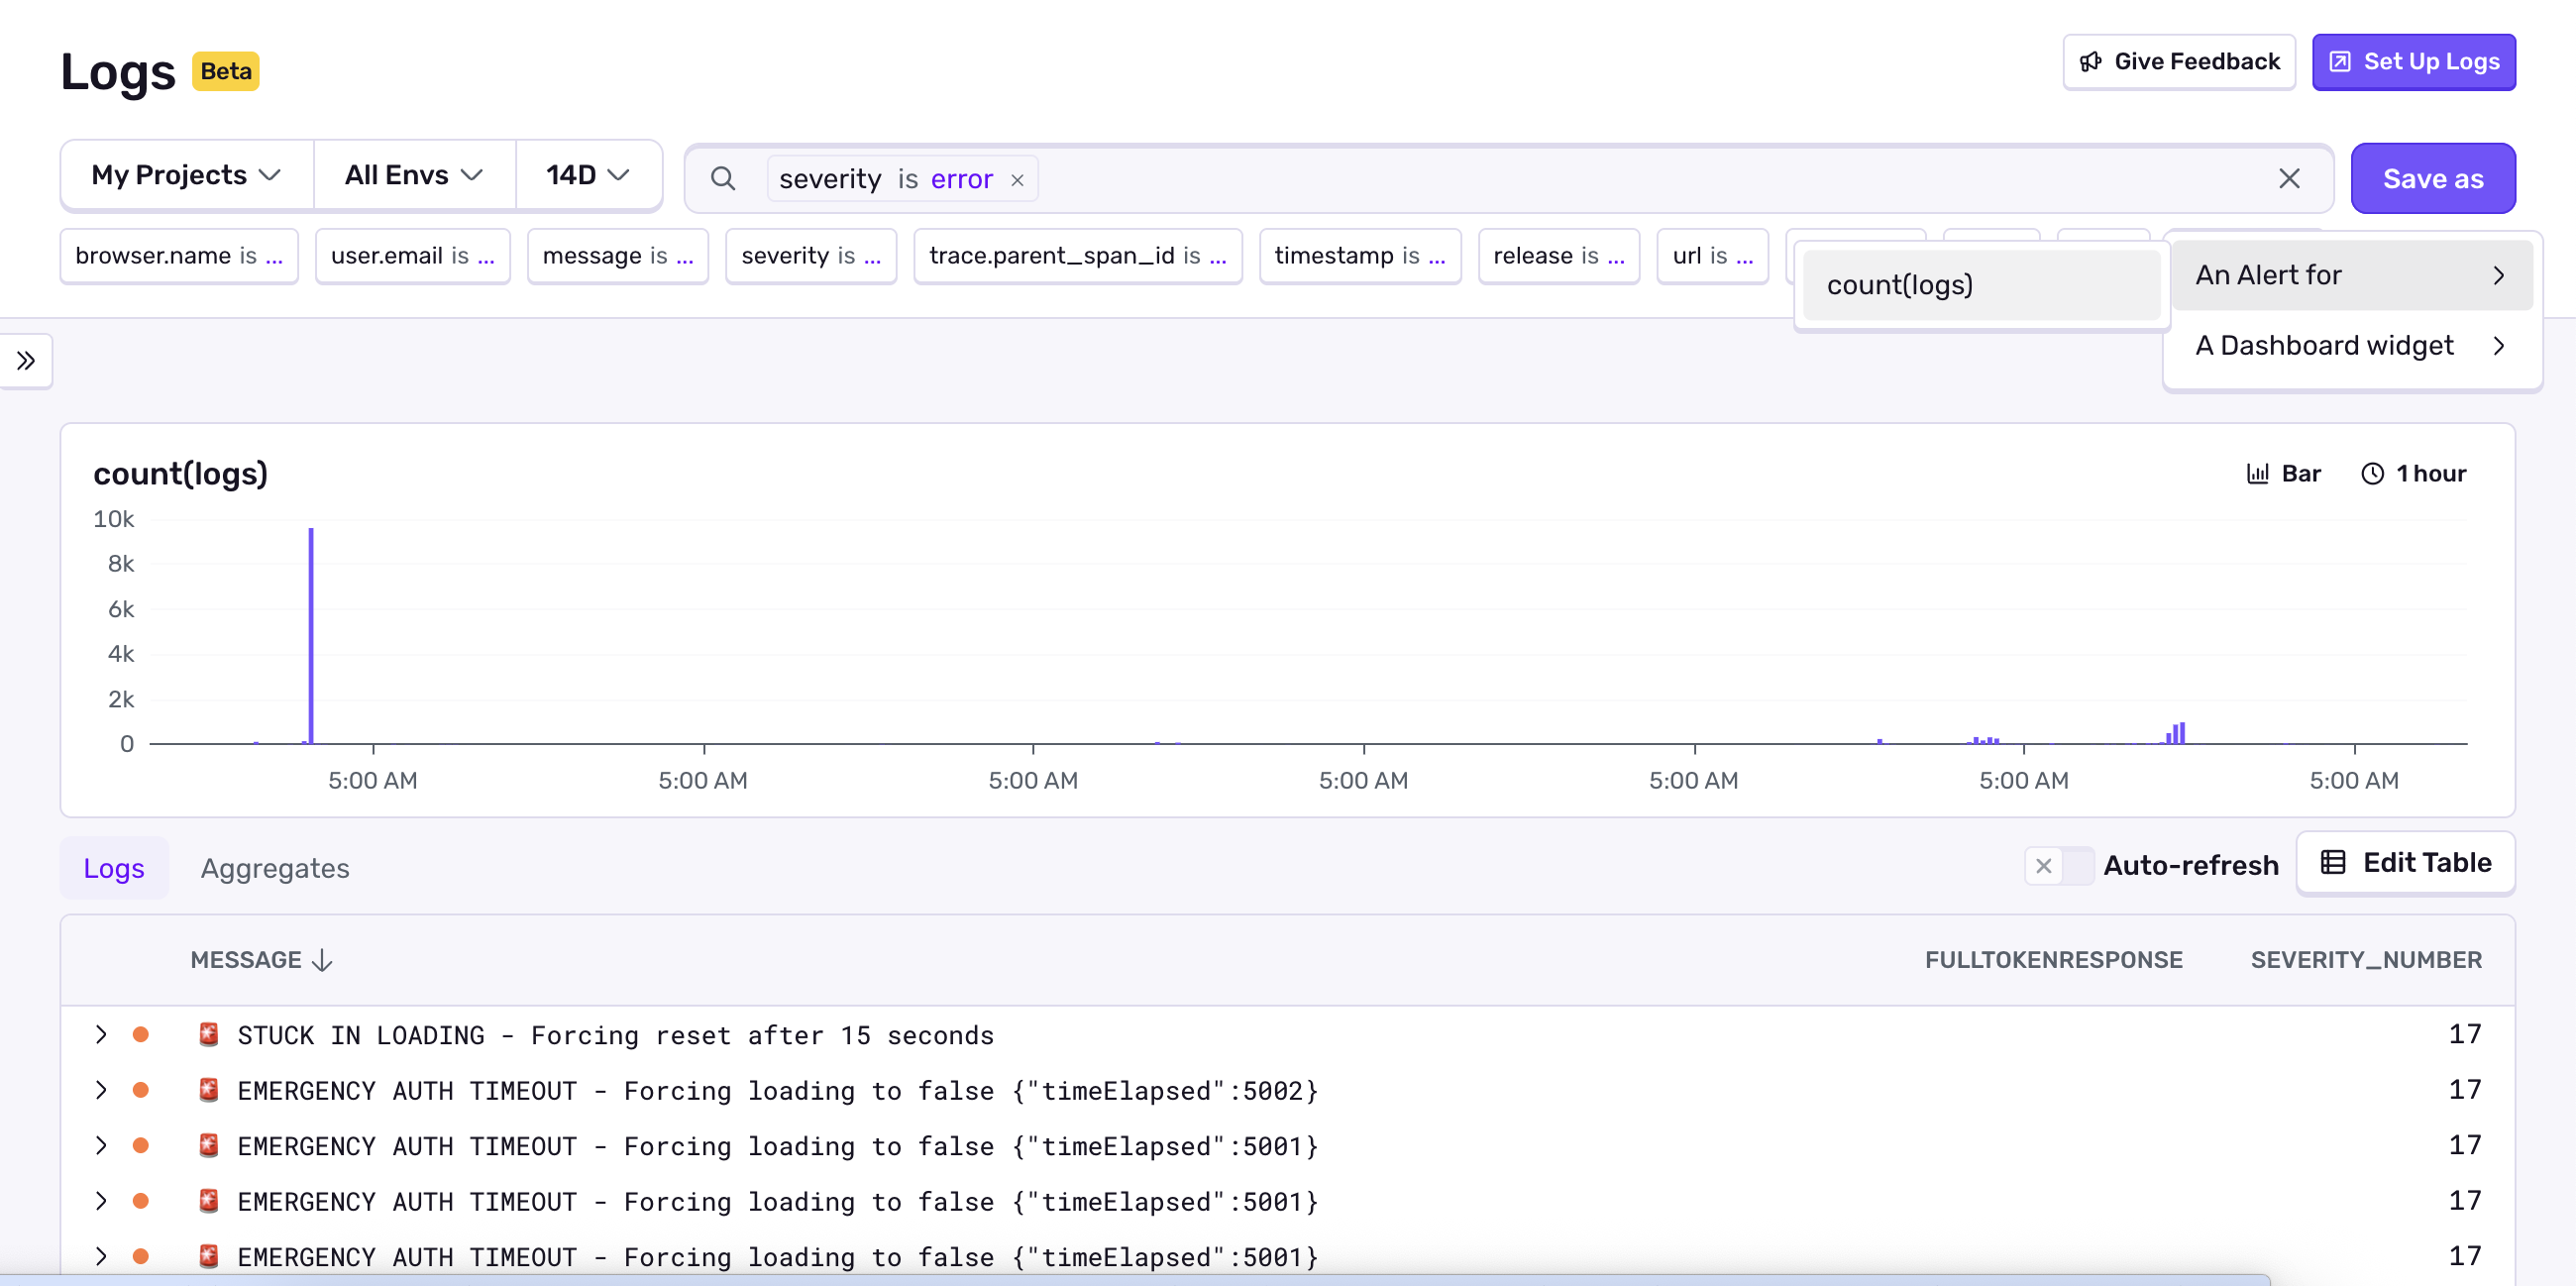Add the release is filter suggestion
Screen dimensions: 2576x1286
[1558, 256]
